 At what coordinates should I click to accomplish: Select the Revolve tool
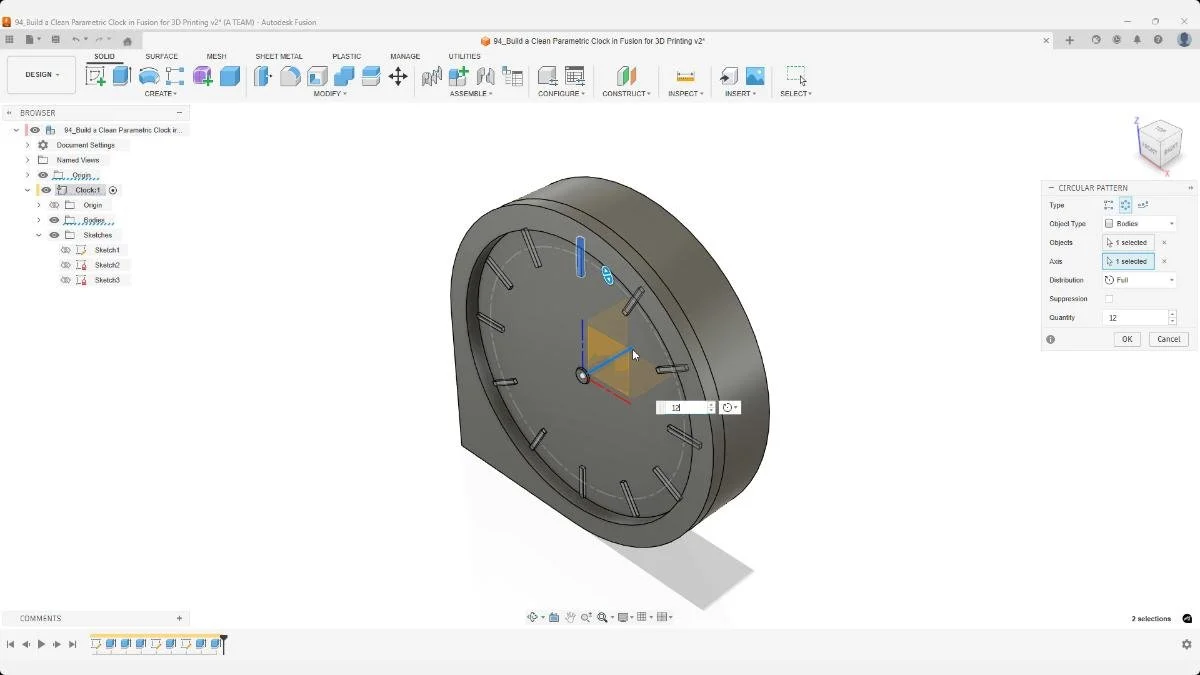(x=149, y=76)
